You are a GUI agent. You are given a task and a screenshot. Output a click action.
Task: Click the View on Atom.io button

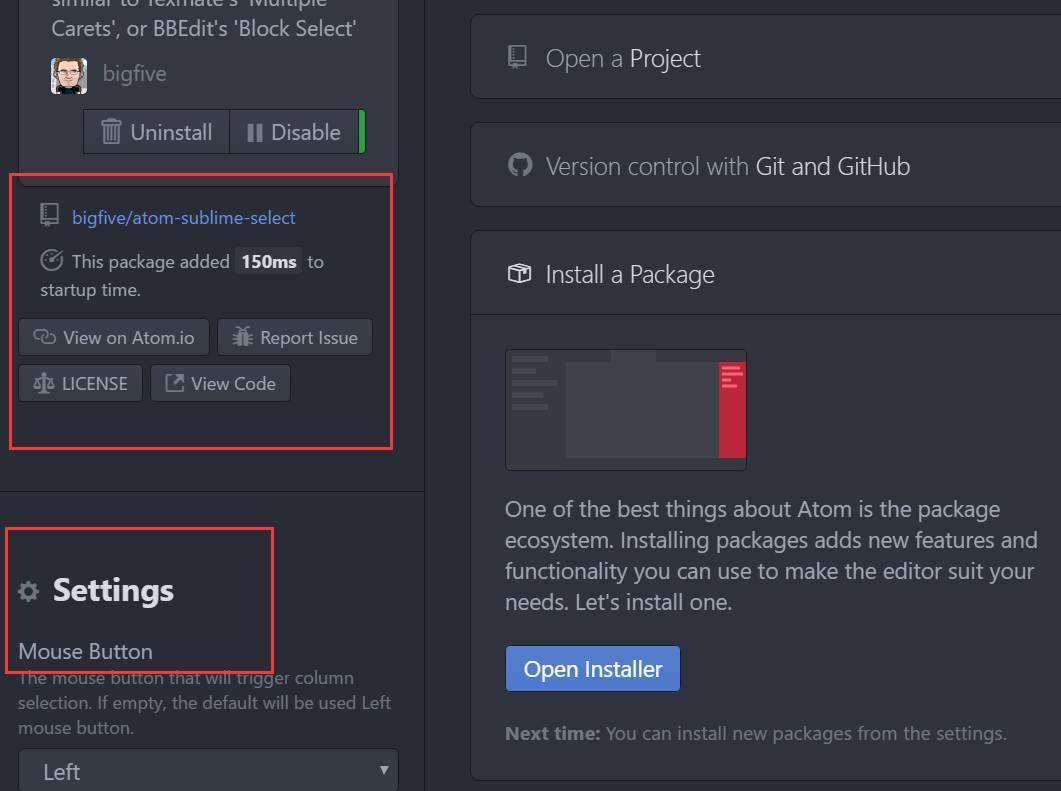[114, 337]
